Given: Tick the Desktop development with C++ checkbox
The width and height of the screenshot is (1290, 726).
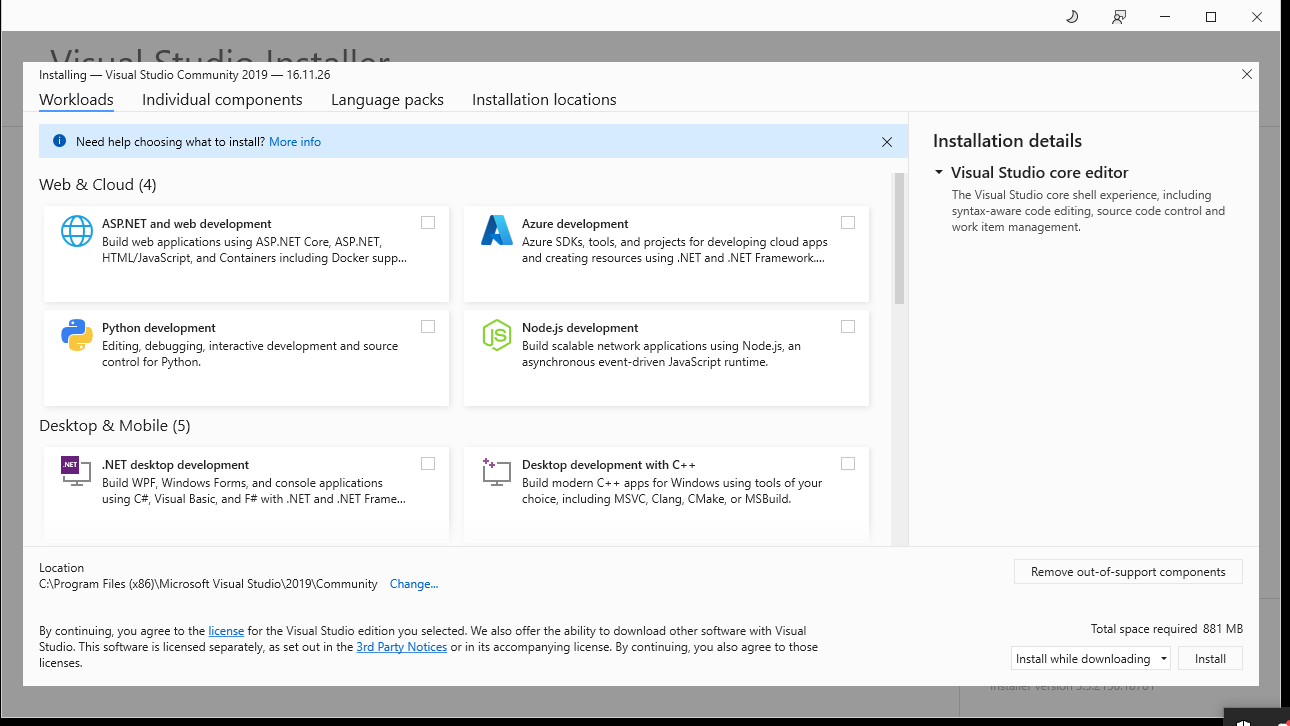Looking at the screenshot, I should (x=848, y=464).
